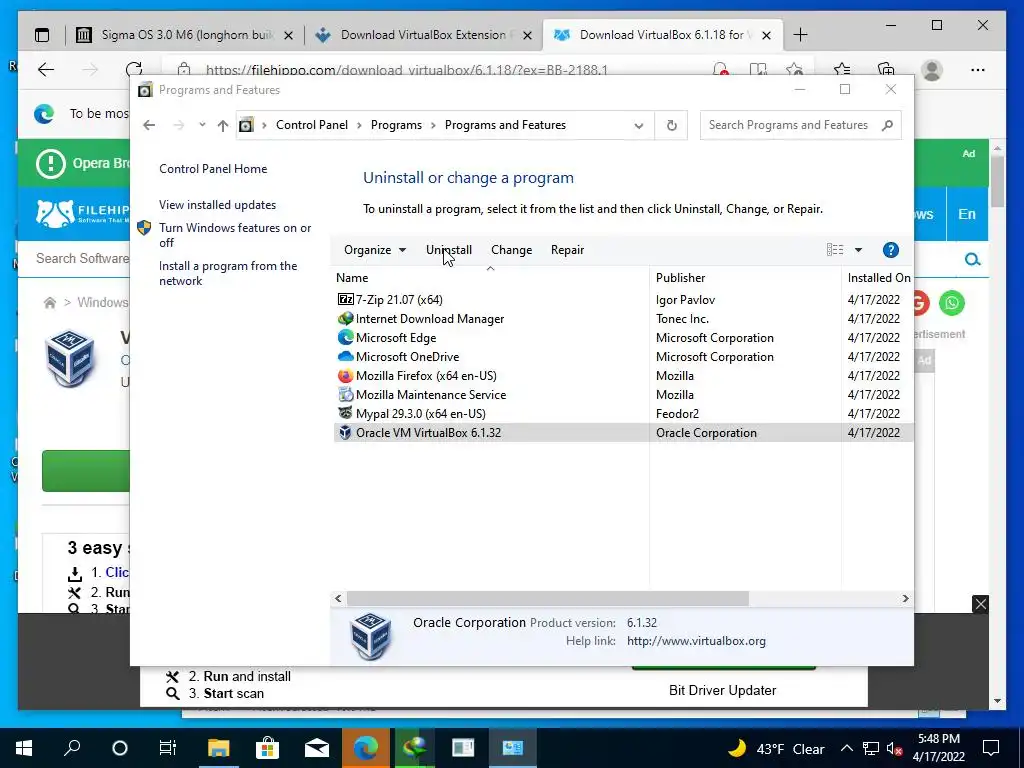This screenshot has height=768, width=1024.
Task: Open Edge Favorites star-list icon
Action: click(x=842, y=69)
